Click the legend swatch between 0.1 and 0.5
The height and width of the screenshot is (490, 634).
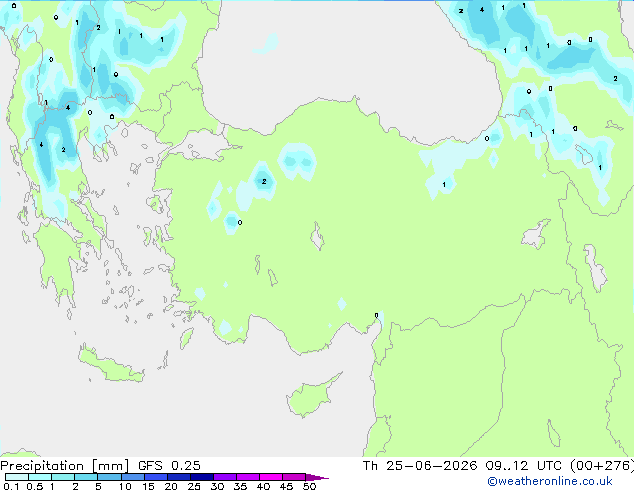pos(17,477)
